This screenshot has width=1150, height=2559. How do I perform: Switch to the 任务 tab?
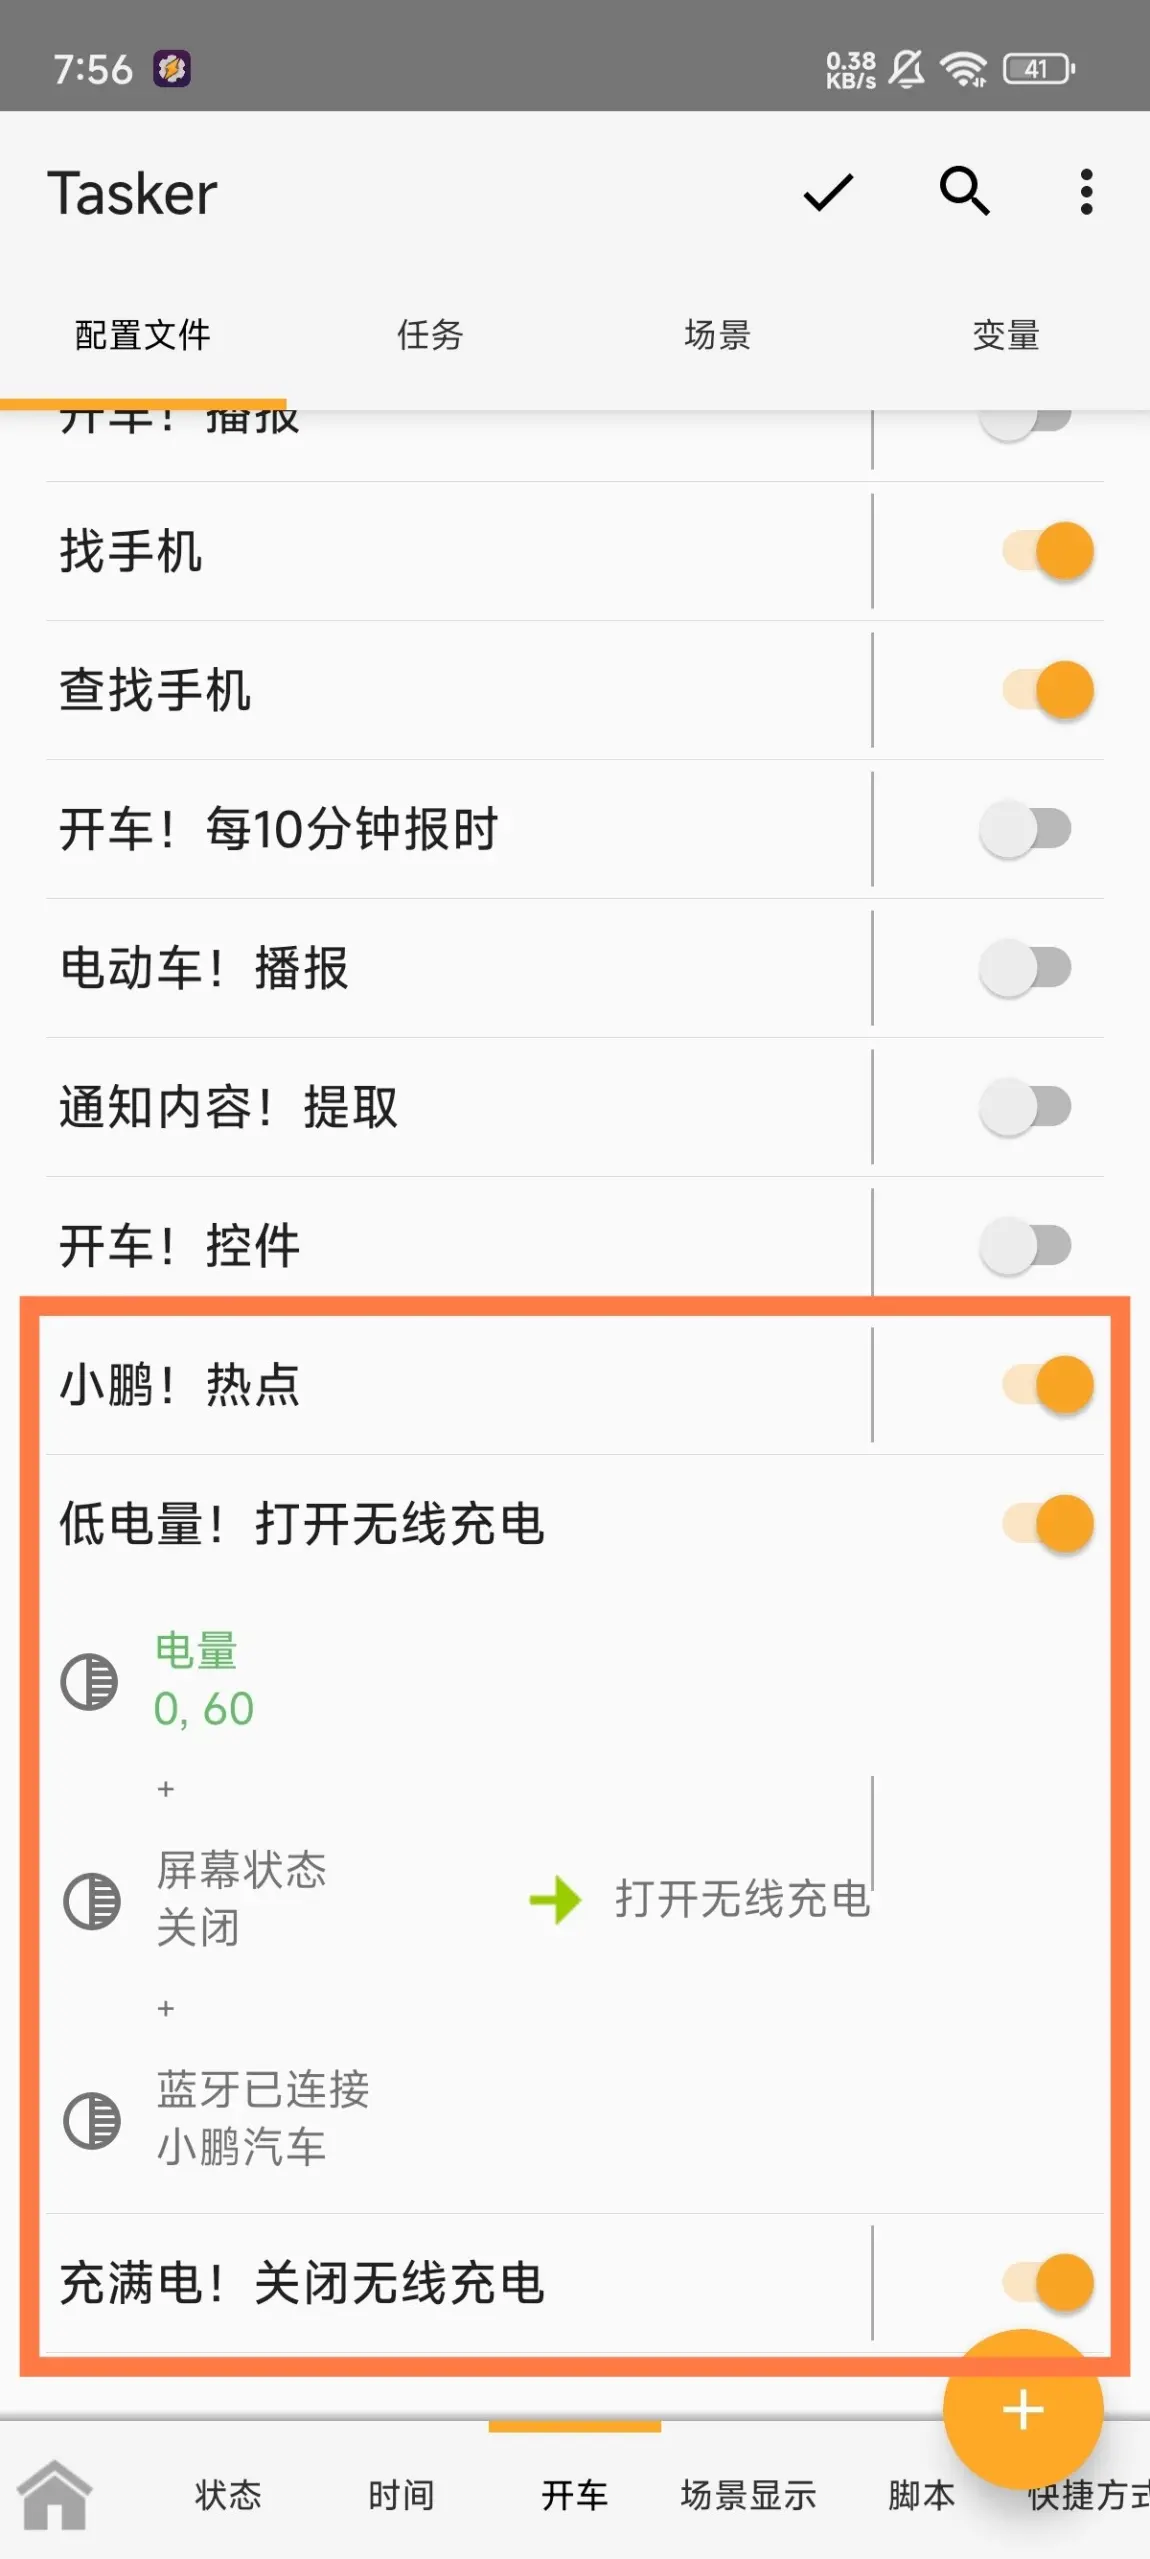pos(430,335)
